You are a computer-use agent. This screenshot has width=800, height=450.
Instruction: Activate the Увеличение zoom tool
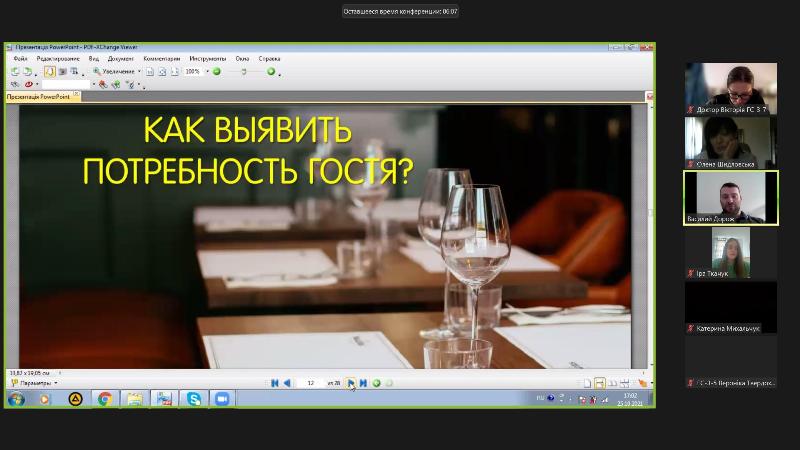pos(113,71)
